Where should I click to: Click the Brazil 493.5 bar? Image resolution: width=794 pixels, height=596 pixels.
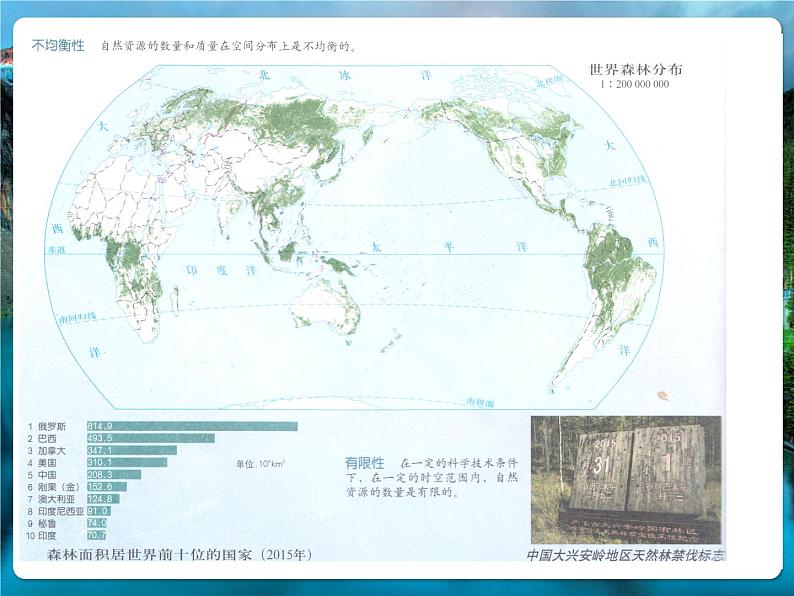click(x=150, y=438)
